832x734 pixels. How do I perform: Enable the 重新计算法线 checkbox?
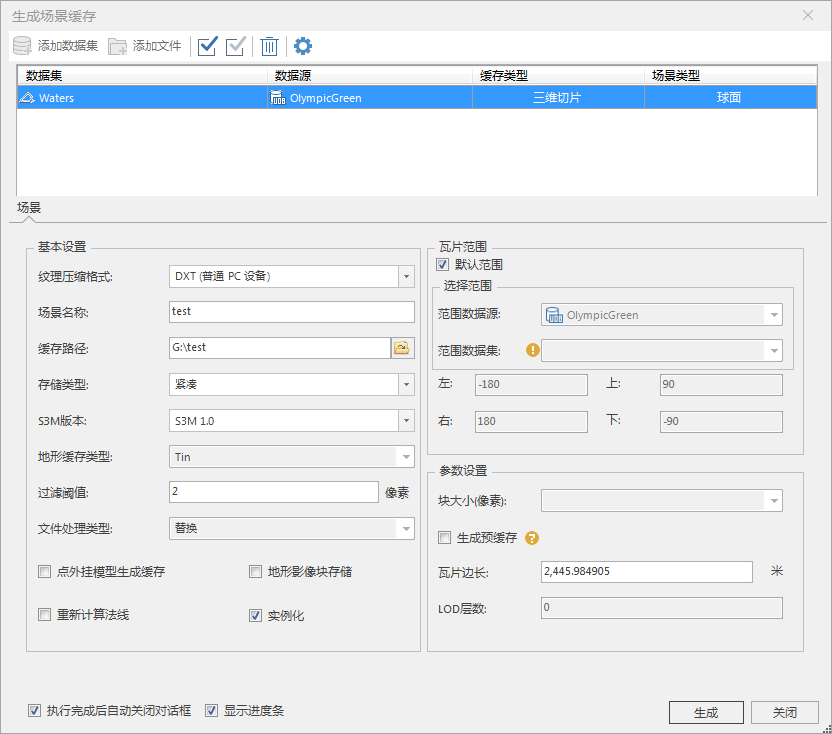click(44, 615)
